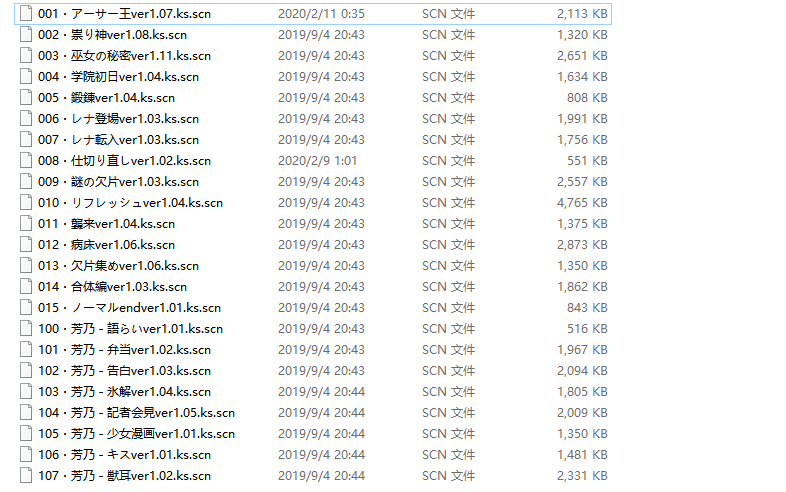Select file 004・学院初日ver1.04.ks.scn
786x492 pixels.
coord(118,77)
